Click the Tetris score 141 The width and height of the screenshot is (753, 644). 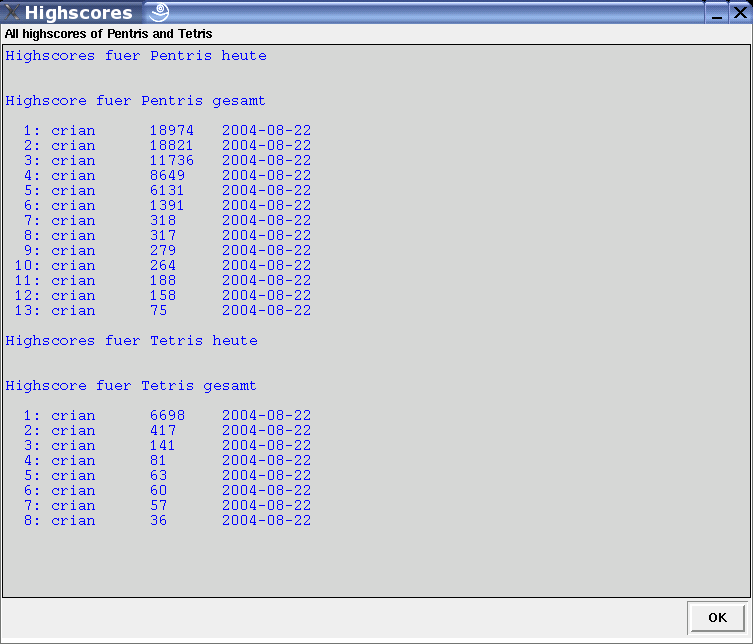point(163,445)
